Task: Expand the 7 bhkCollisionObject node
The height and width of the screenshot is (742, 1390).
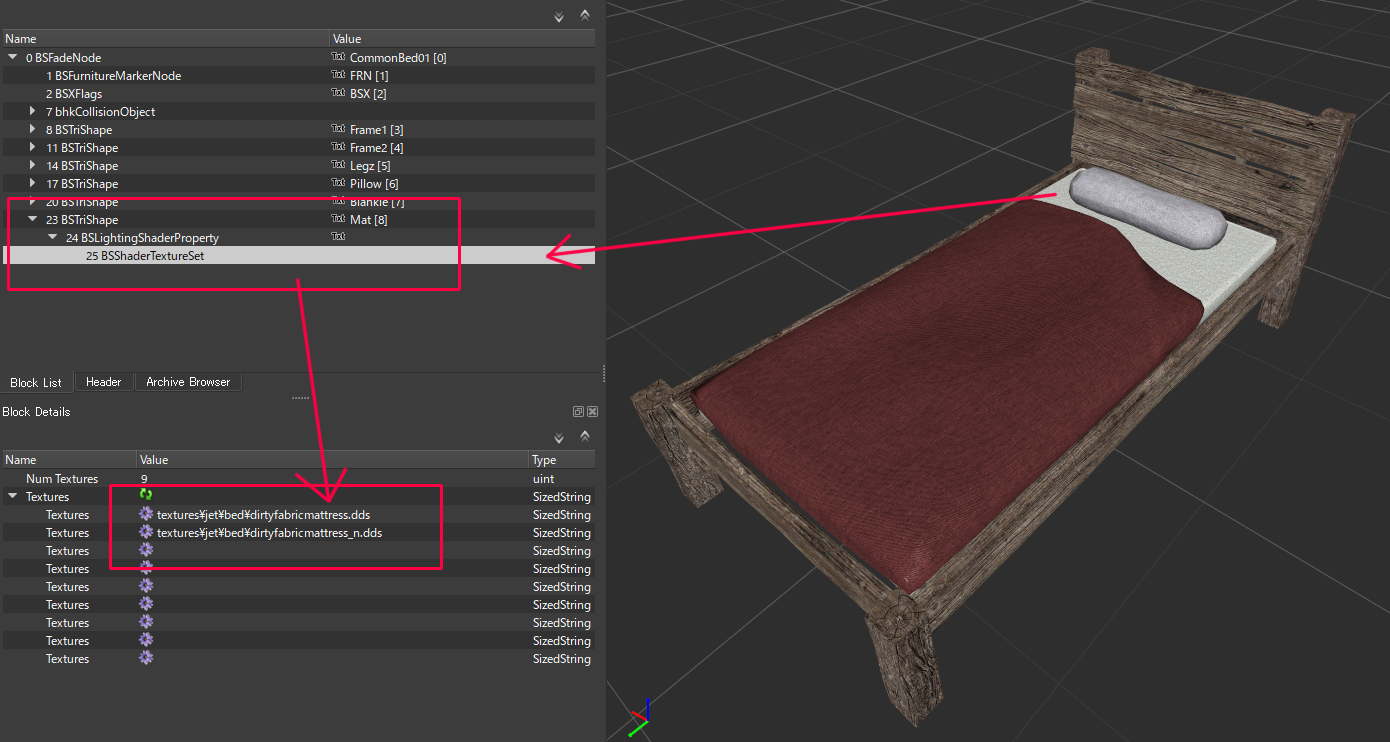Action: (x=33, y=112)
